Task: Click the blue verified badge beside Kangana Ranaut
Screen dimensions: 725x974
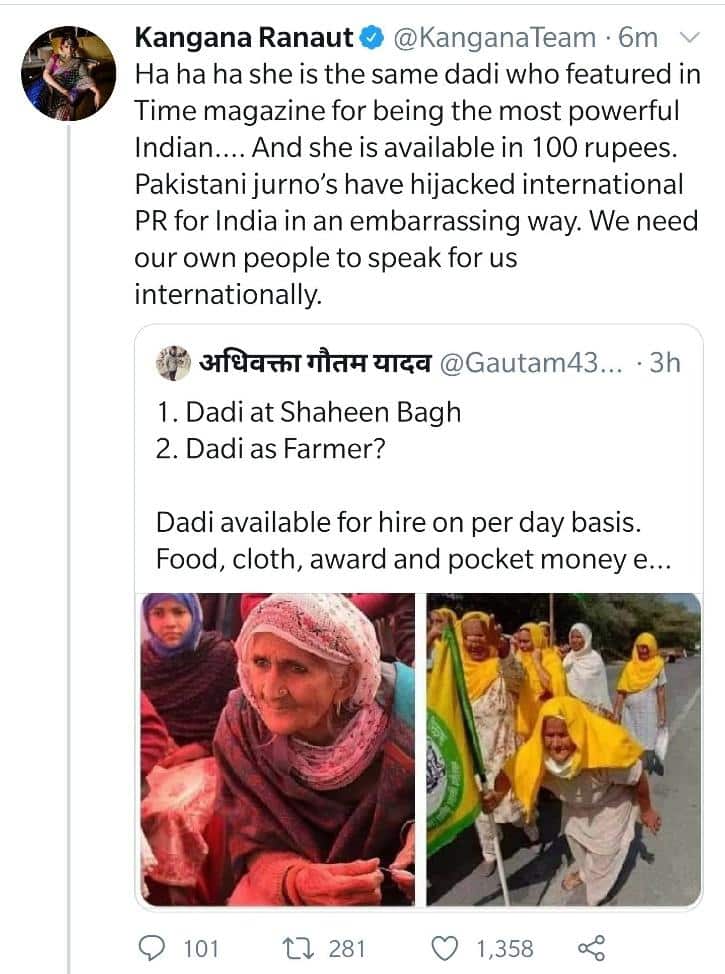Action: 368,36
